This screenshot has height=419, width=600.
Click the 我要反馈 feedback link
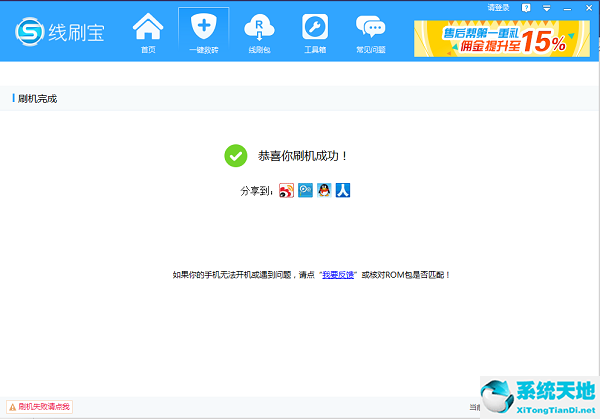point(338,275)
